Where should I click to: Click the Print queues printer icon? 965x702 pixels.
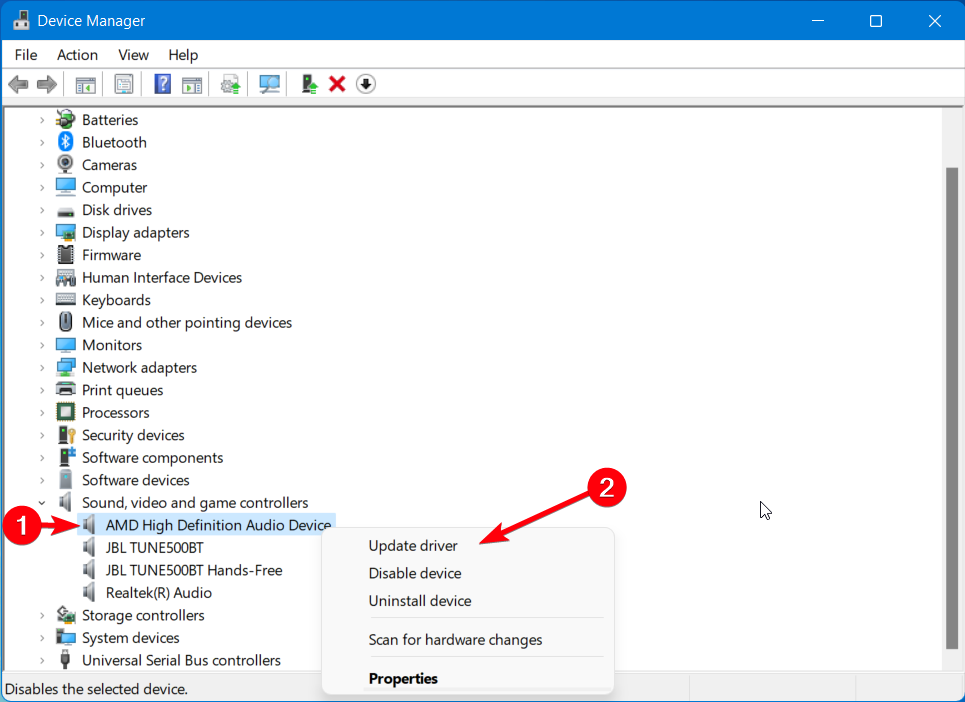point(65,389)
